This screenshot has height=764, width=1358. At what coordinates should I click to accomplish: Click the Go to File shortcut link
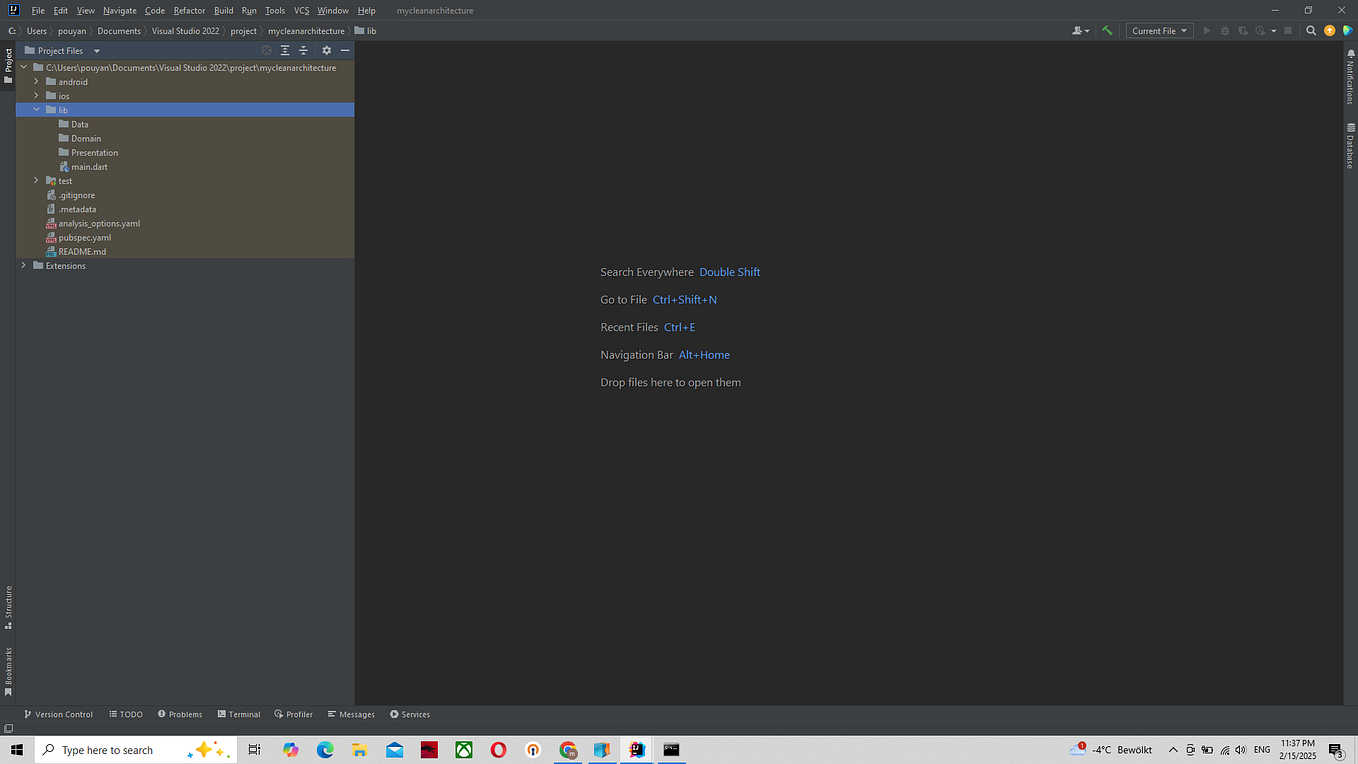tap(684, 299)
